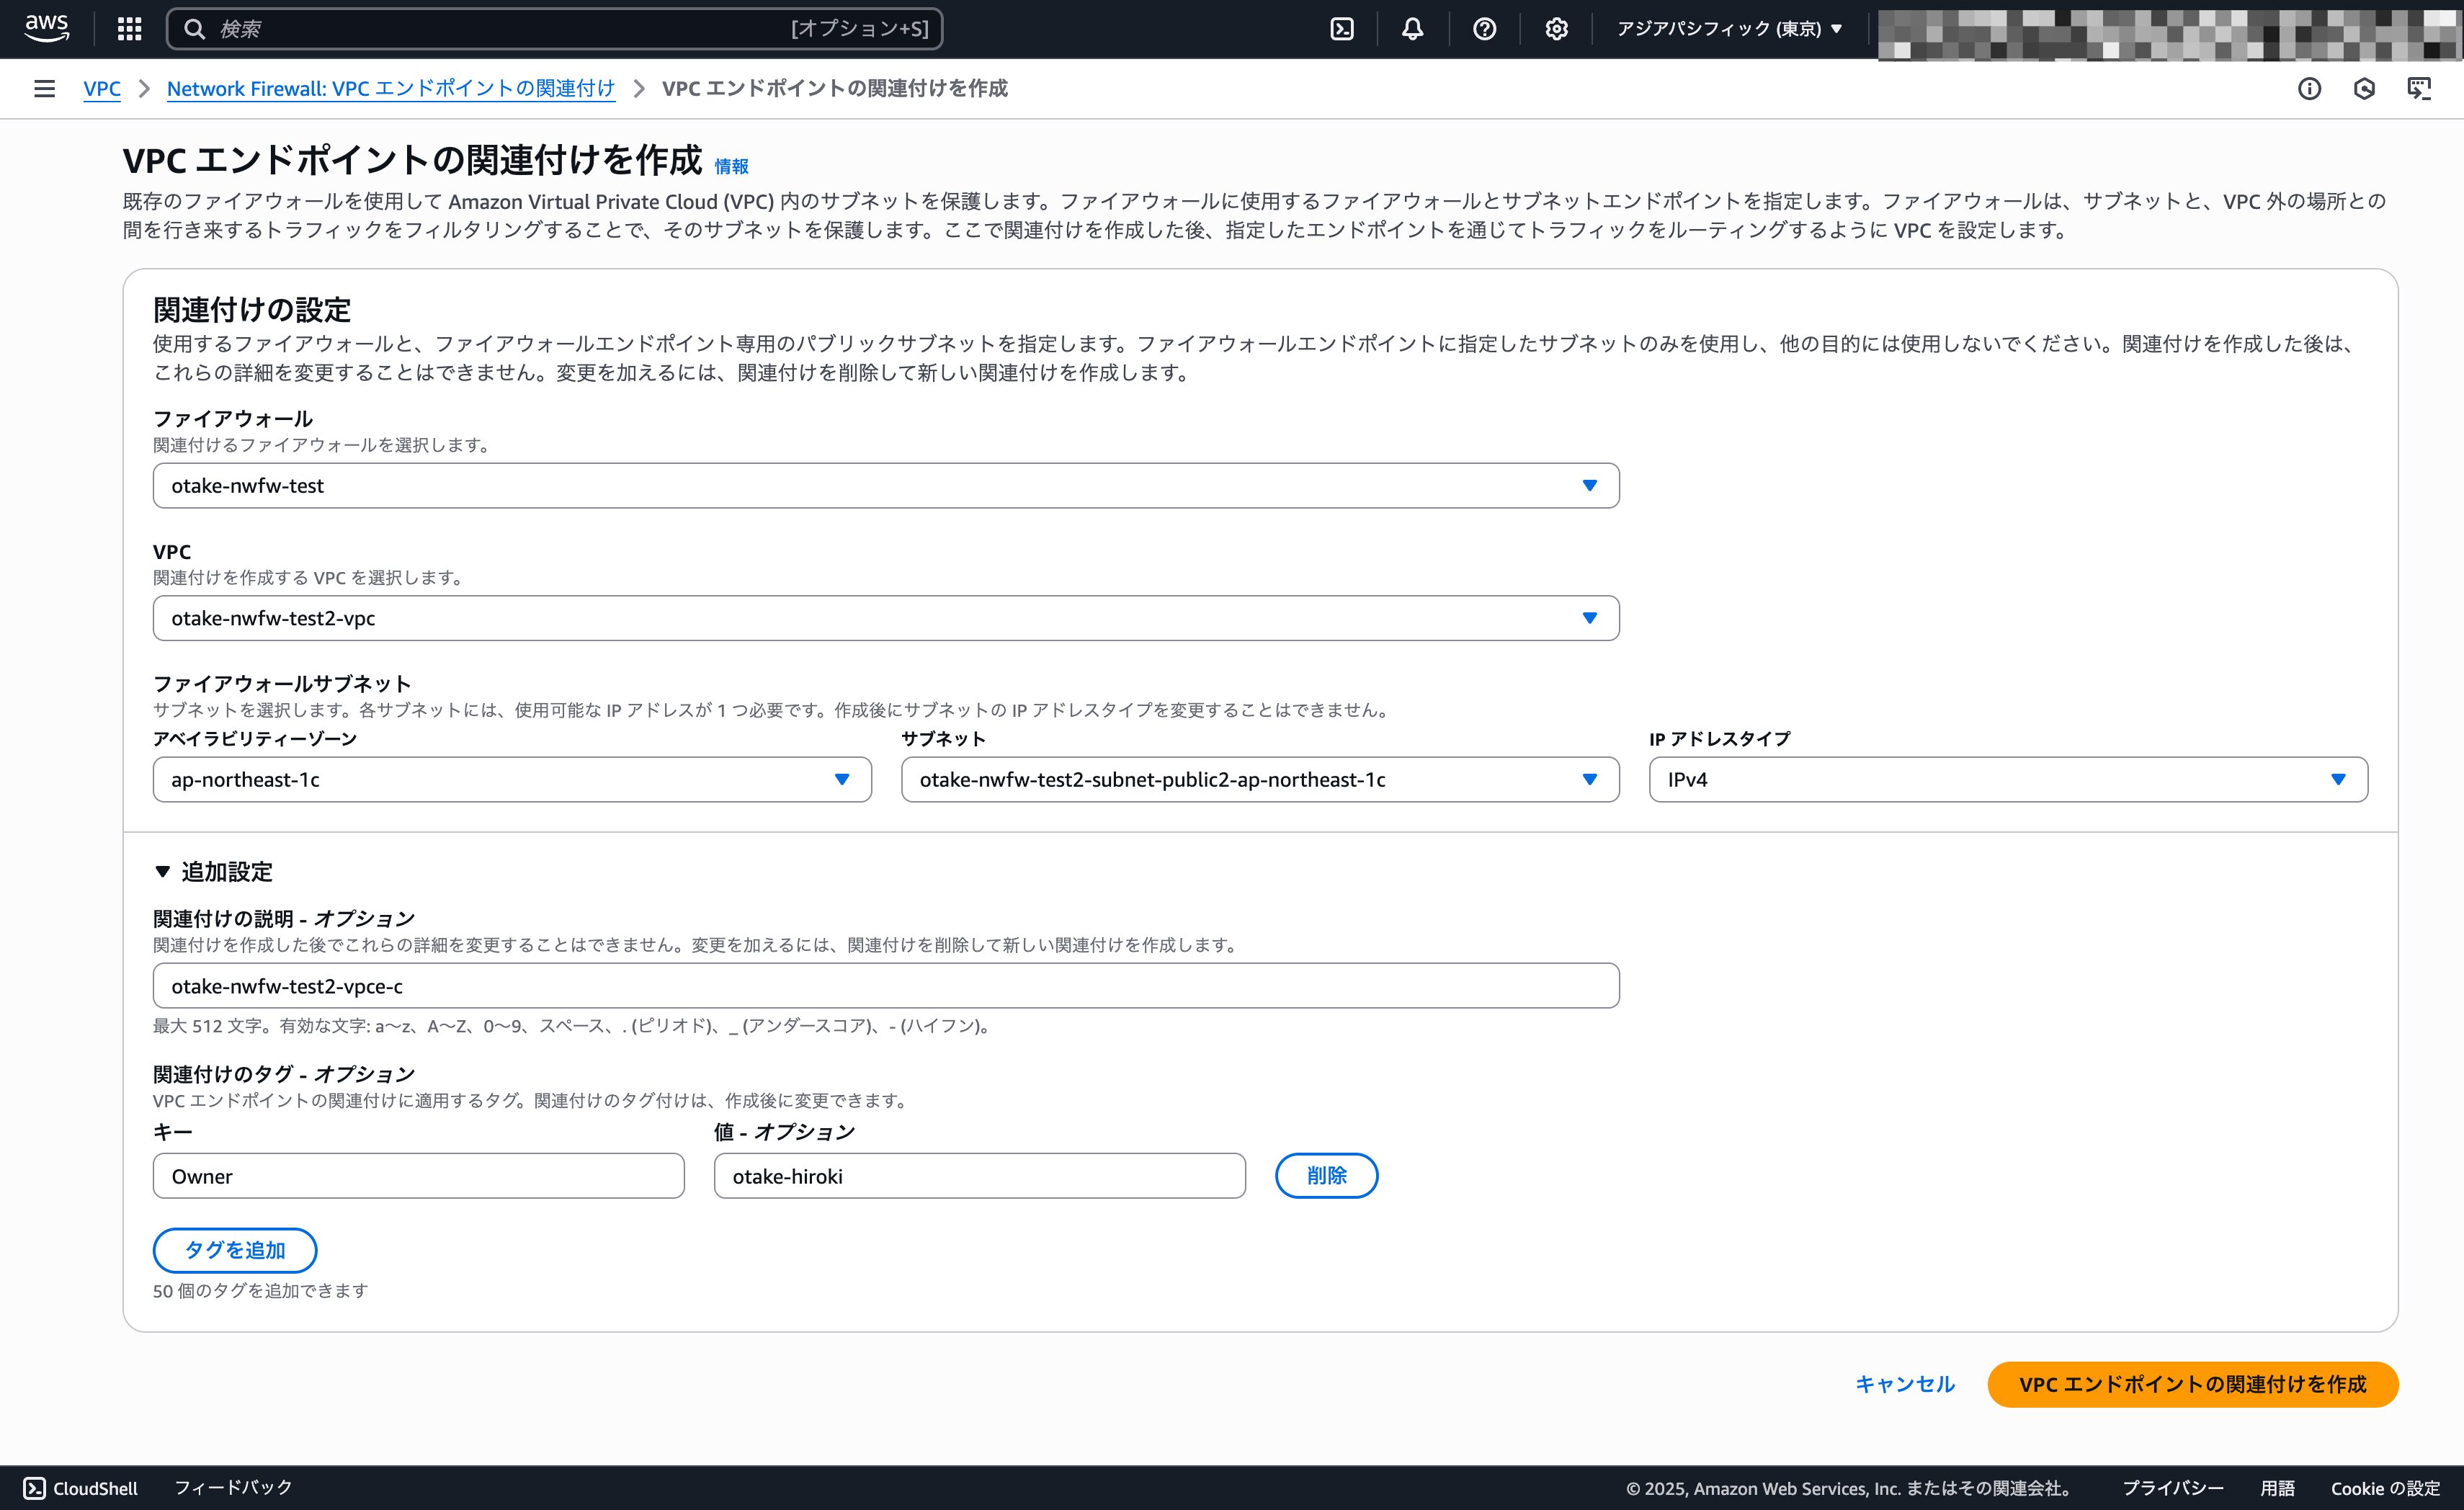Toggle the hamburger navigation menu
Screen dimensions: 2464x1510
44,88
